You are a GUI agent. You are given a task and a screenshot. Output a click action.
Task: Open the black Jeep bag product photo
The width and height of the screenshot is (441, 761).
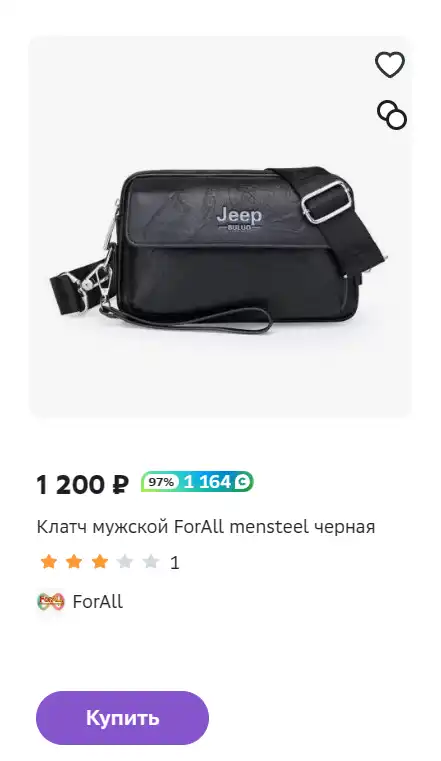(220, 227)
